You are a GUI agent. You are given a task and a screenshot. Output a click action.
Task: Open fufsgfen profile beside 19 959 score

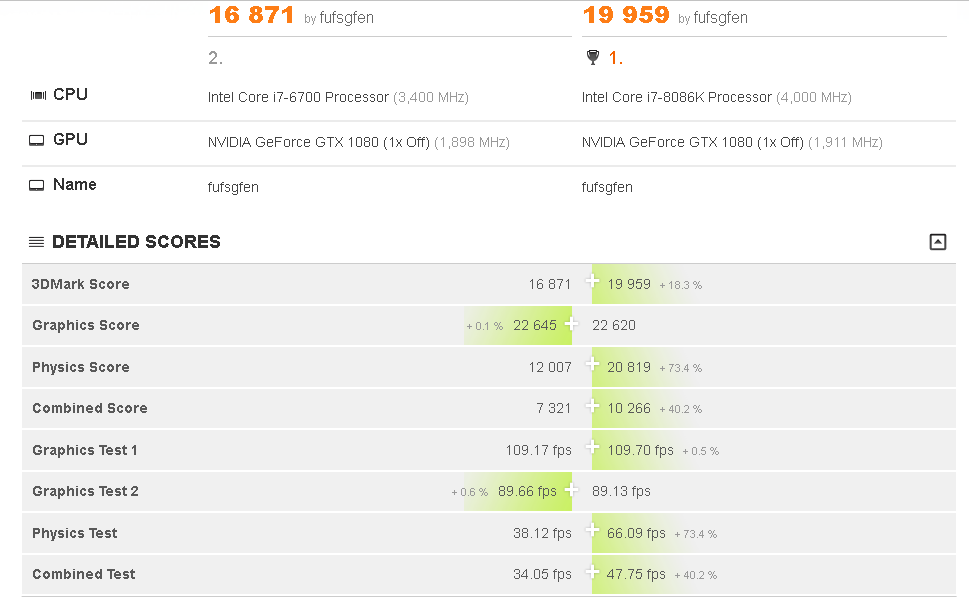click(x=720, y=18)
